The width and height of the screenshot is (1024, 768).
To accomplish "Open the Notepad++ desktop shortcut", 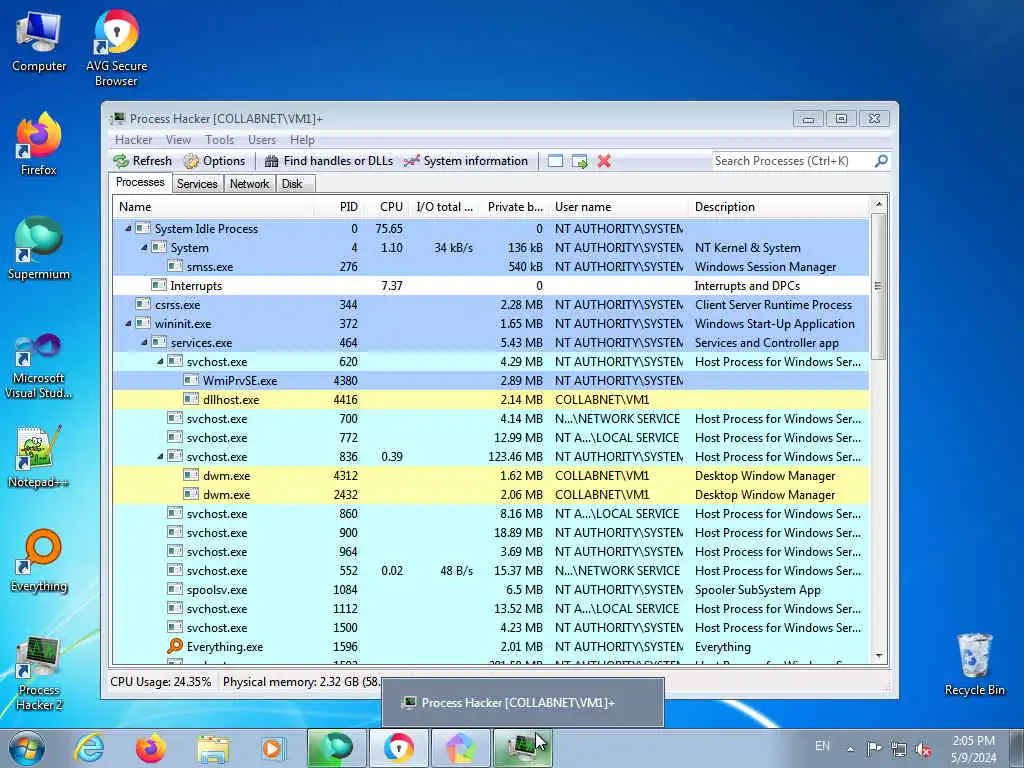I will coord(39,456).
